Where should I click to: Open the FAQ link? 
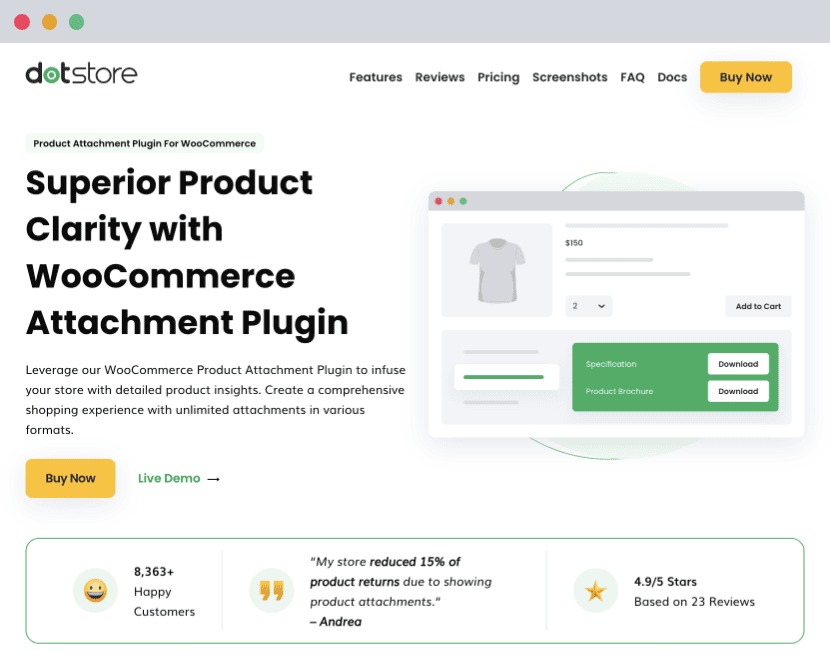coord(632,77)
